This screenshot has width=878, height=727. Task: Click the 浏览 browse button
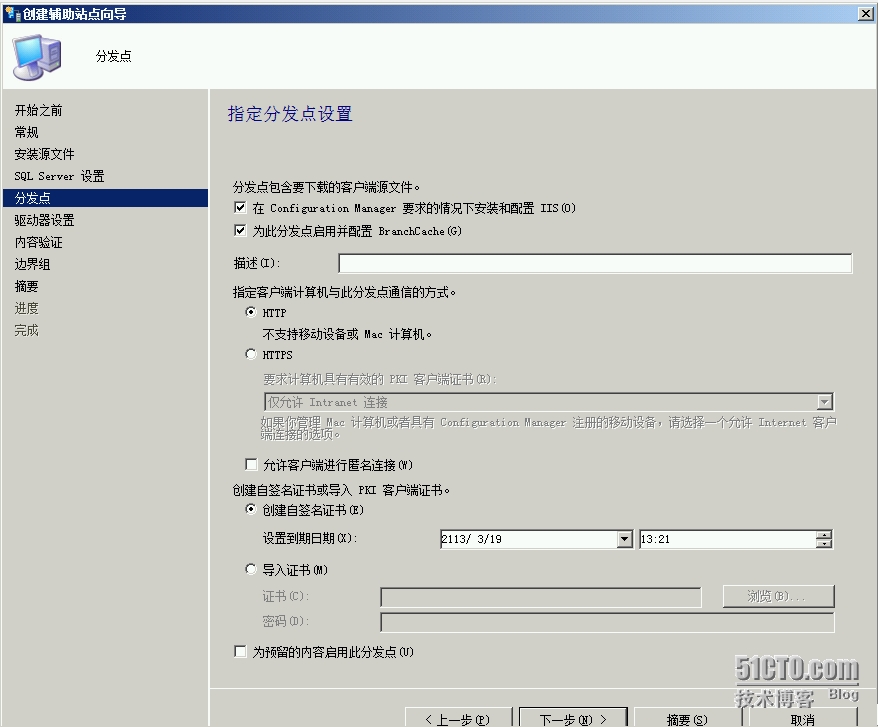778,596
